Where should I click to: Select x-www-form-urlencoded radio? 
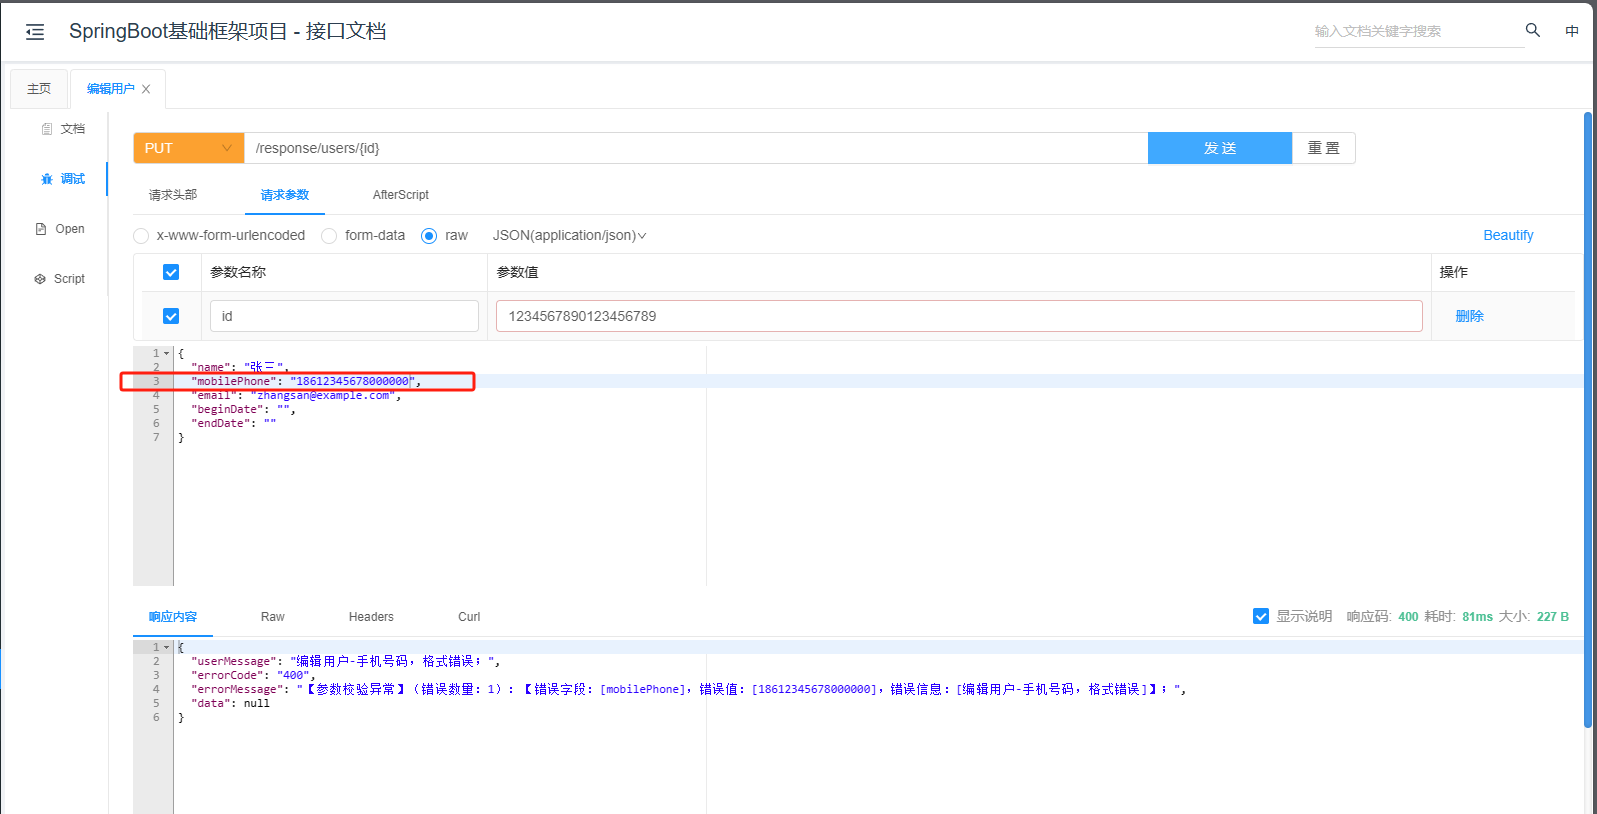[141, 236]
